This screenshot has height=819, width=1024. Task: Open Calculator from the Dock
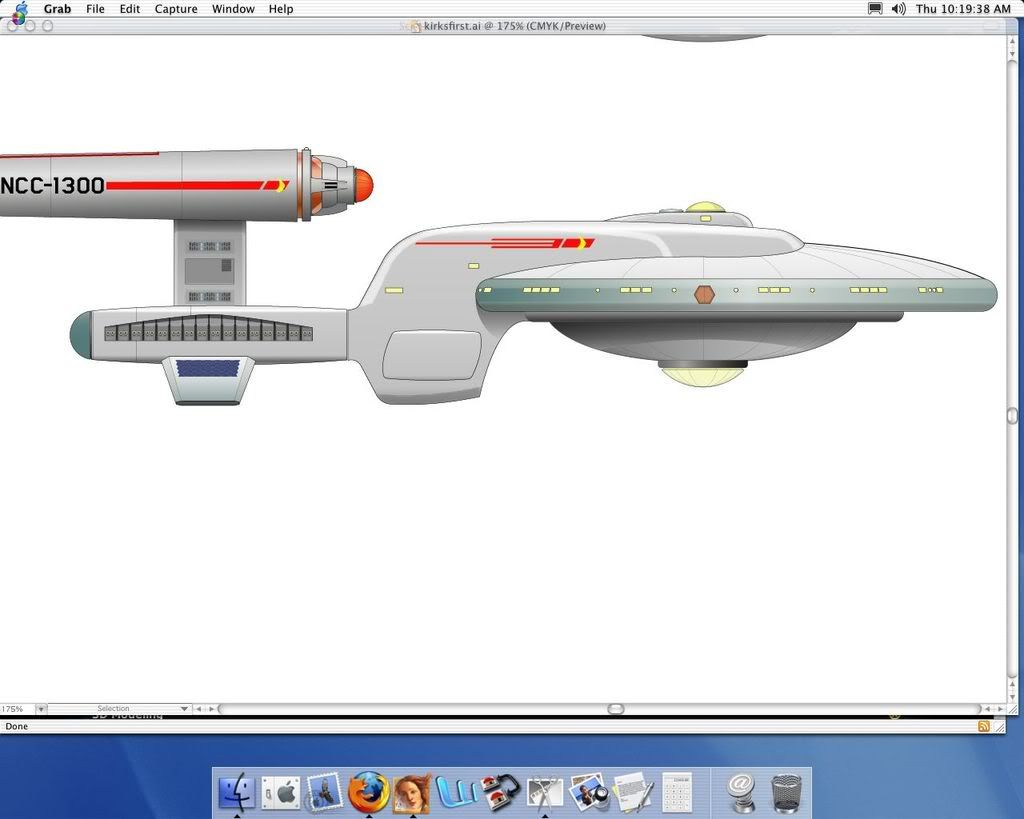coord(677,792)
